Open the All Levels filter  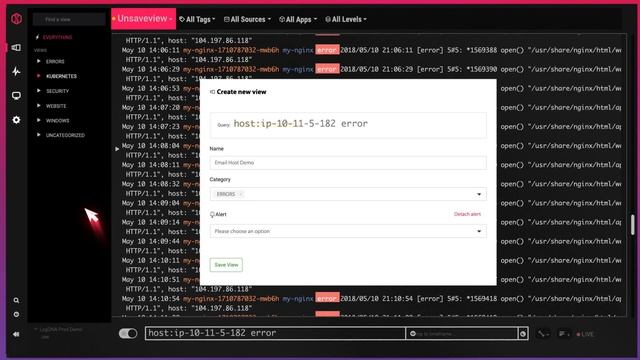pyautogui.click(x=346, y=19)
